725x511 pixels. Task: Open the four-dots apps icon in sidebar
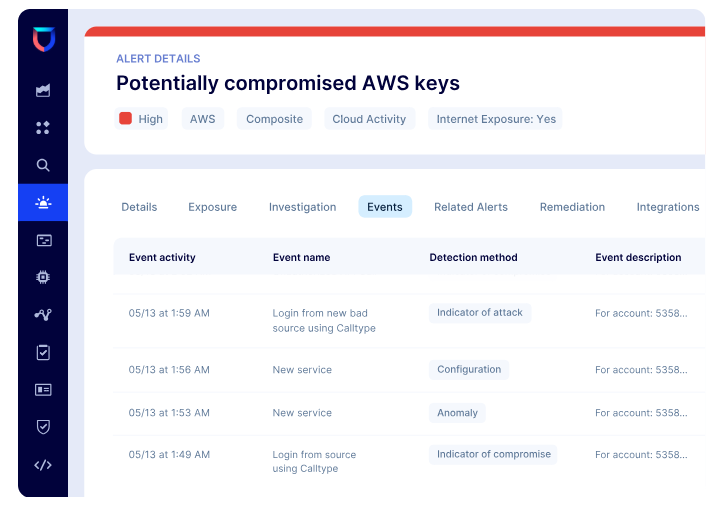43,128
